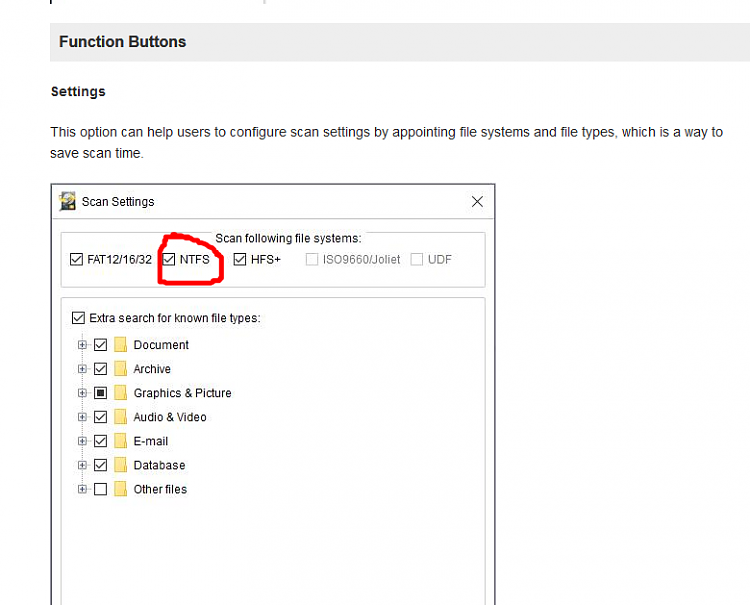The image size is (750, 605).
Task: Uncheck the FAT12/16/32 file system
Action: point(77,260)
